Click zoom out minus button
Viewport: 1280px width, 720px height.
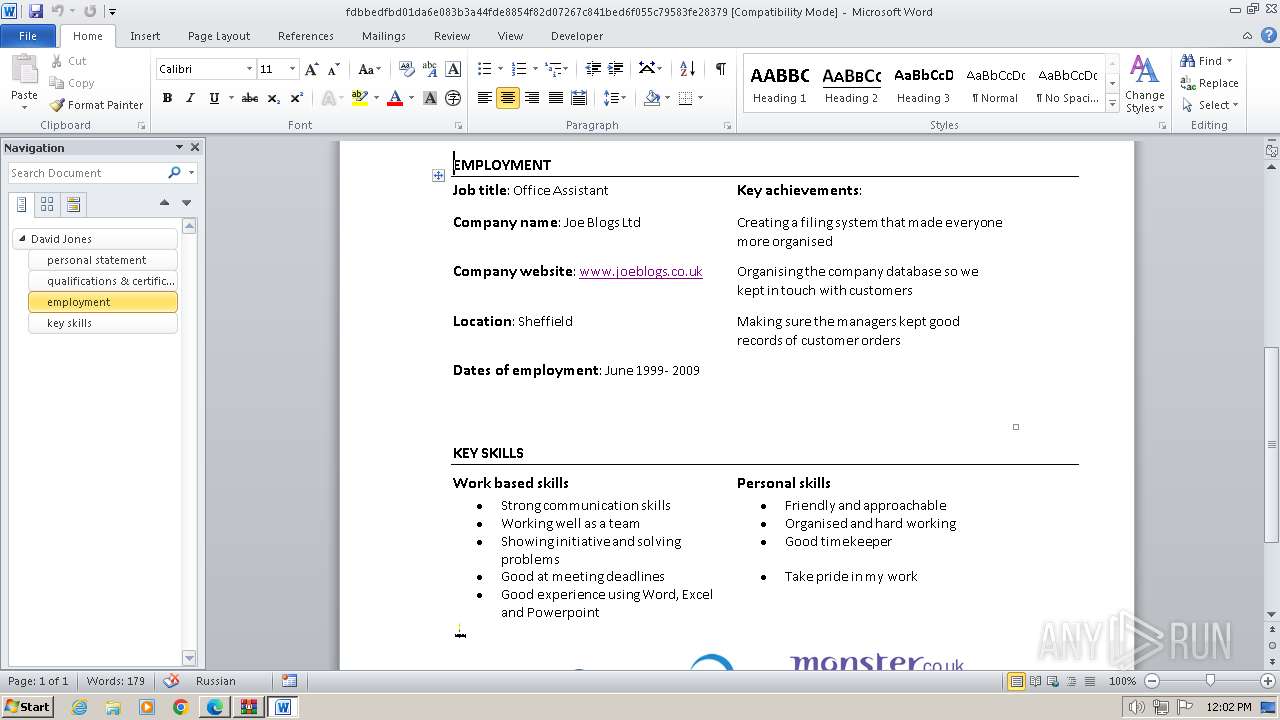(x=1151, y=681)
